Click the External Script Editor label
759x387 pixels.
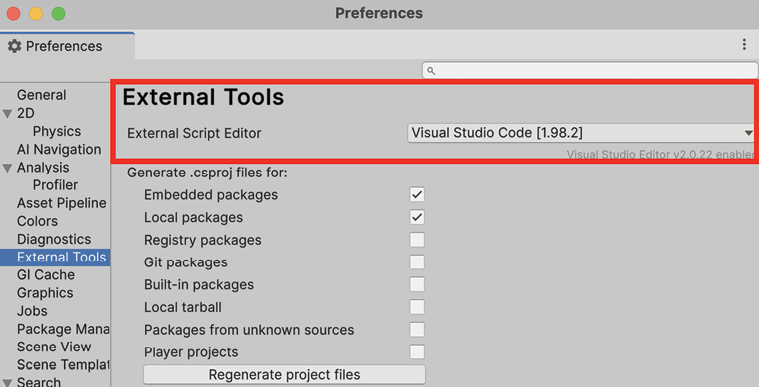tap(194, 133)
